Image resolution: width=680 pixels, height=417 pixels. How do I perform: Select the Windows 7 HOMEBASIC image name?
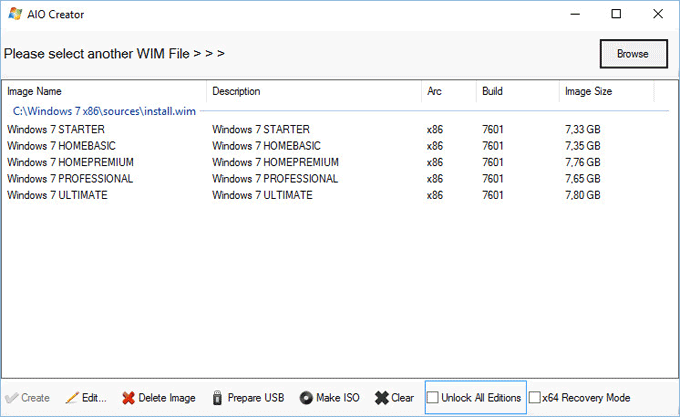coord(62,146)
